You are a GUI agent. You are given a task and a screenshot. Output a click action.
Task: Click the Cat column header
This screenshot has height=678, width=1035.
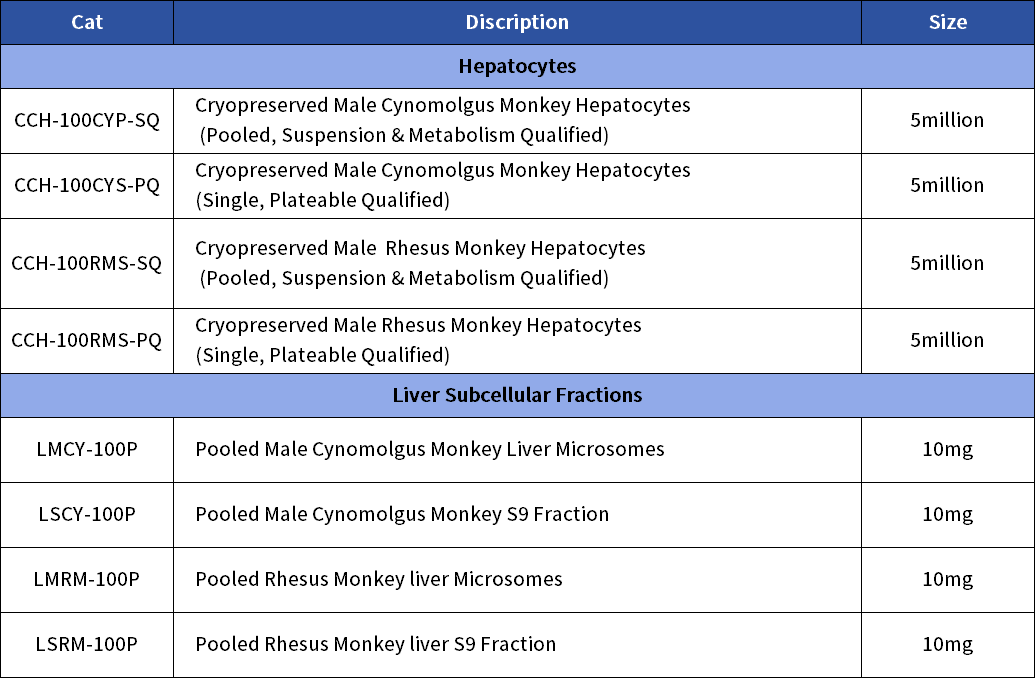[87, 22]
